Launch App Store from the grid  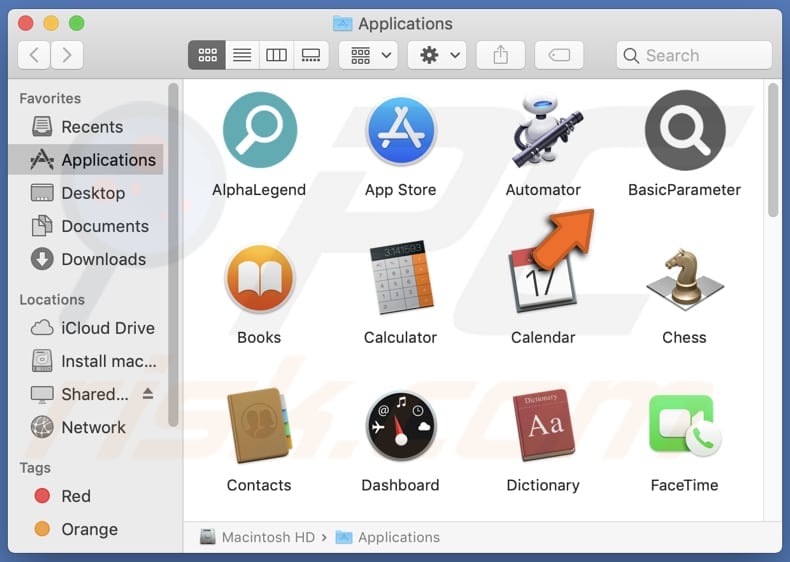[x=401, y=131]
